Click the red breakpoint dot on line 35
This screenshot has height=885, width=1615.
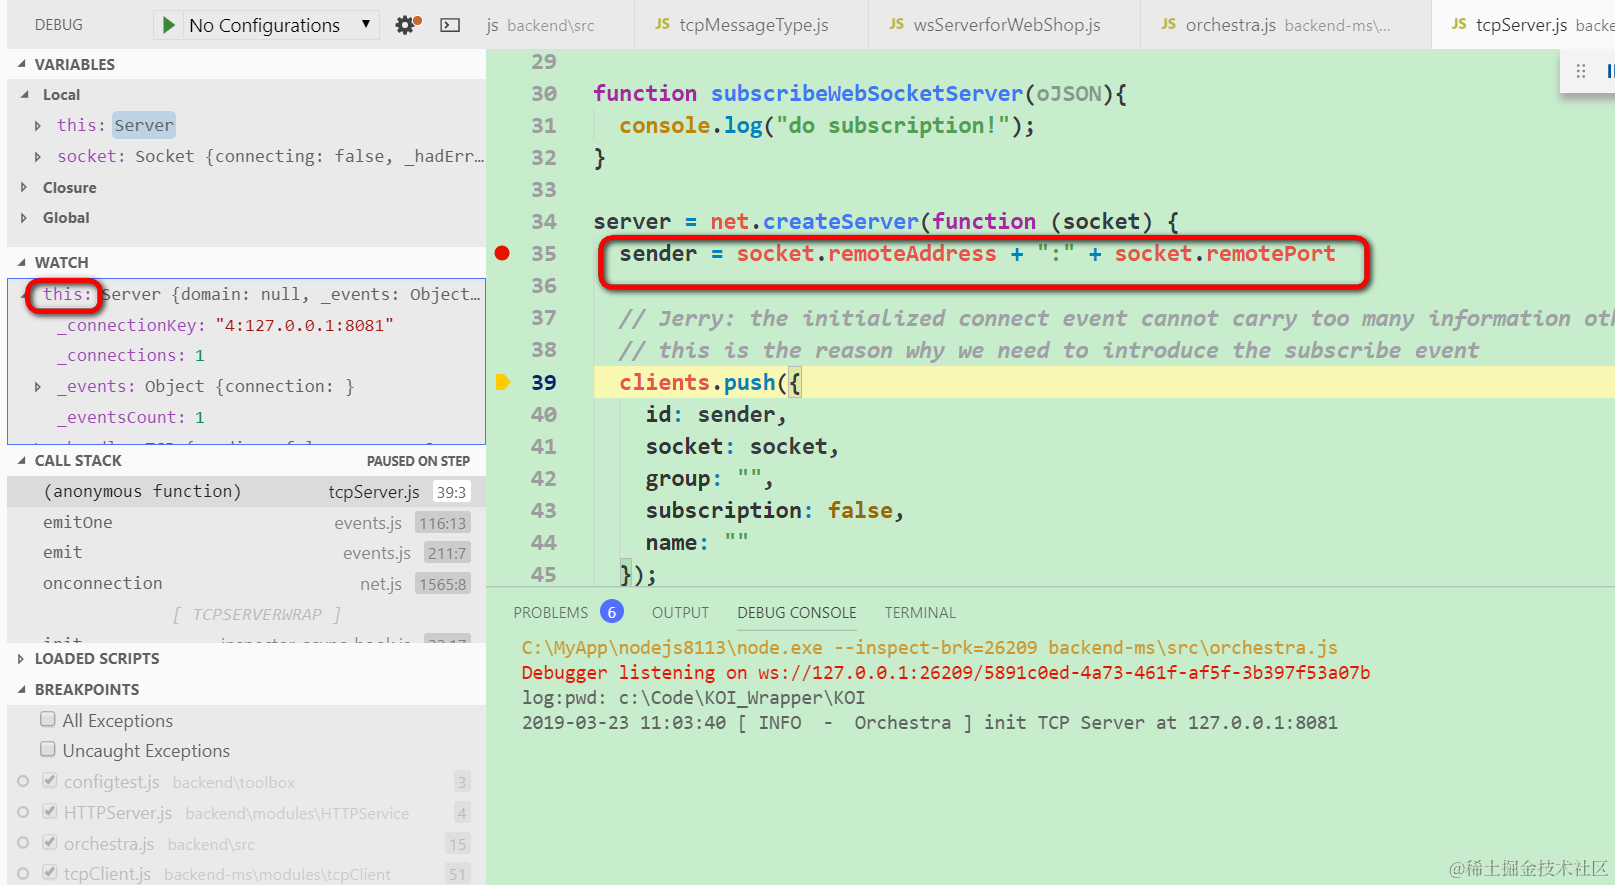503,253
